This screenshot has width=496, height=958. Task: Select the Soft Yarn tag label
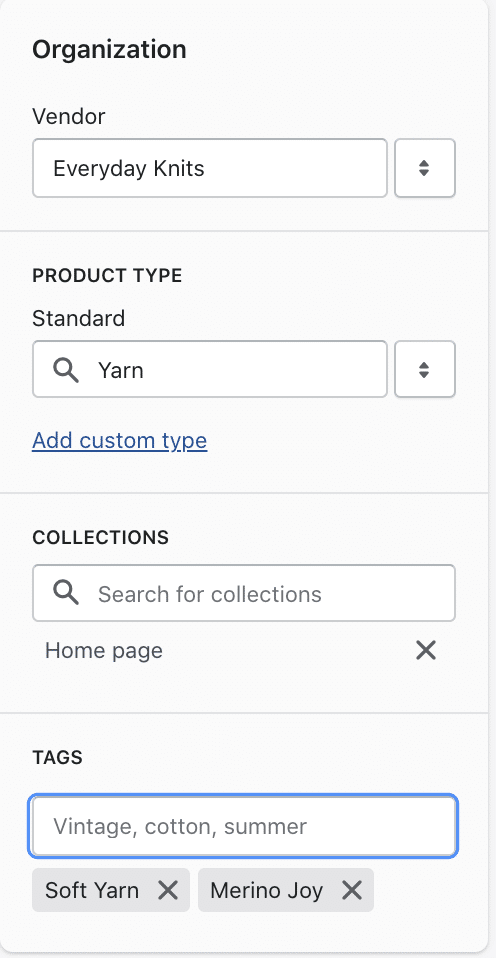click(92, 890)
